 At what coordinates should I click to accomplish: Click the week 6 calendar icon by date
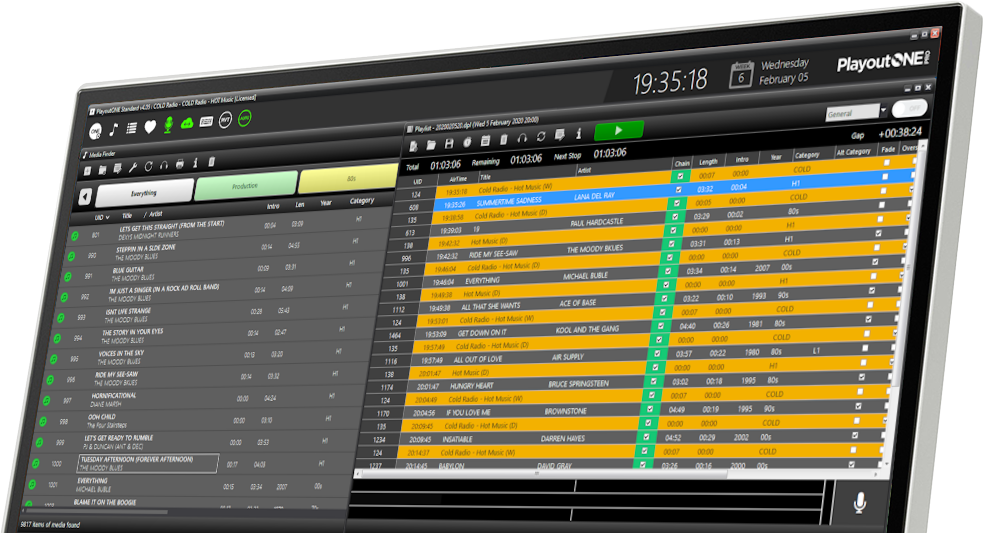point(740,75)
